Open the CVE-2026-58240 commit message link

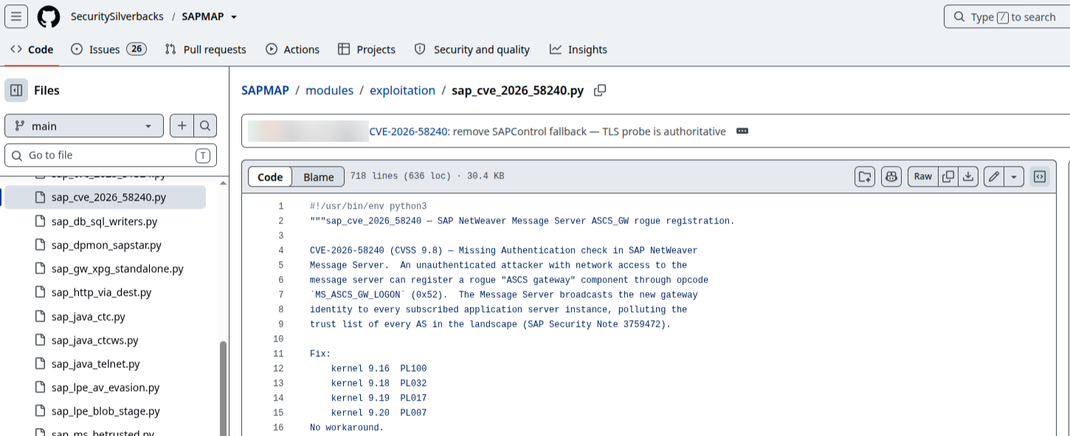[x=408, y=131]
